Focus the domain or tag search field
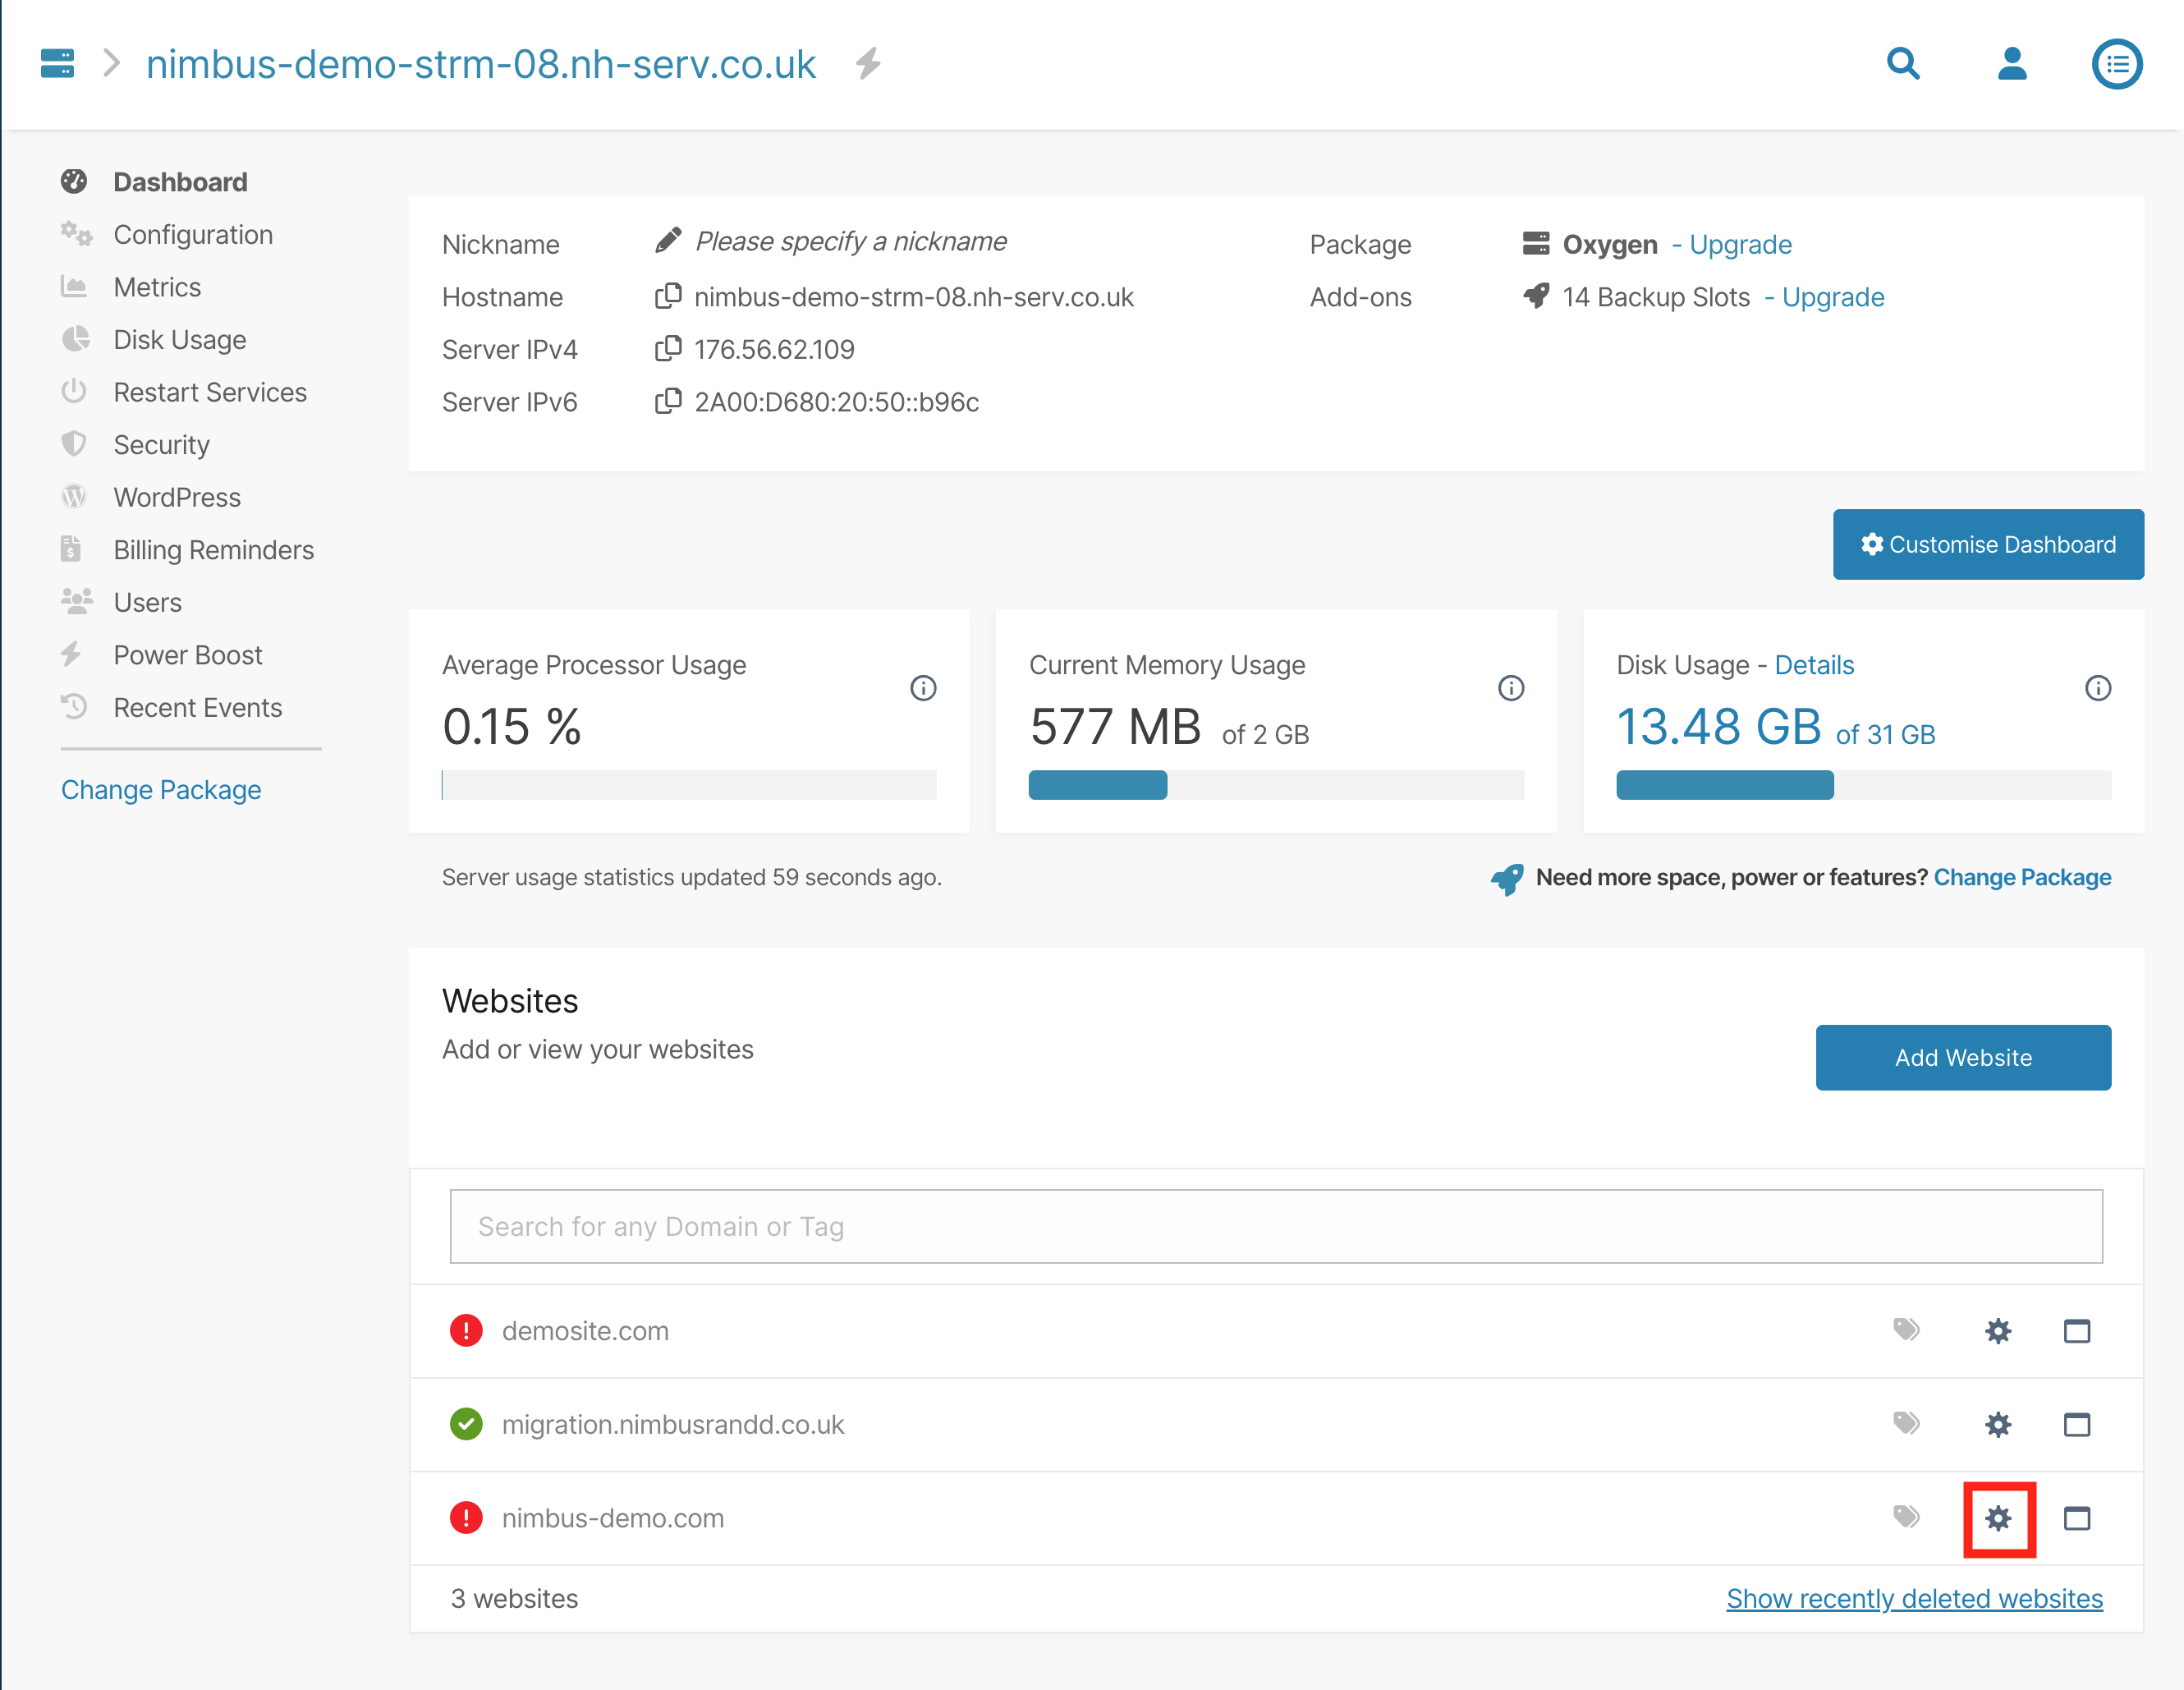2184x1690 pixels. click(x=1275, y=1226)
